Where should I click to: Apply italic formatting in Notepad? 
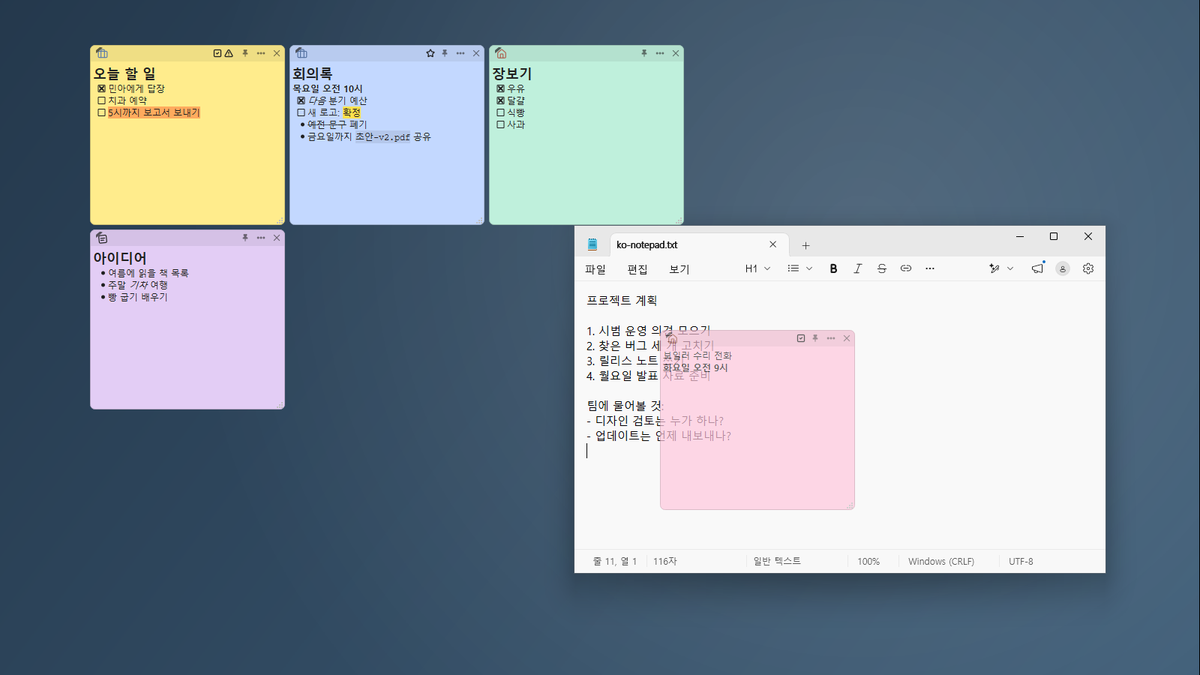857,269
